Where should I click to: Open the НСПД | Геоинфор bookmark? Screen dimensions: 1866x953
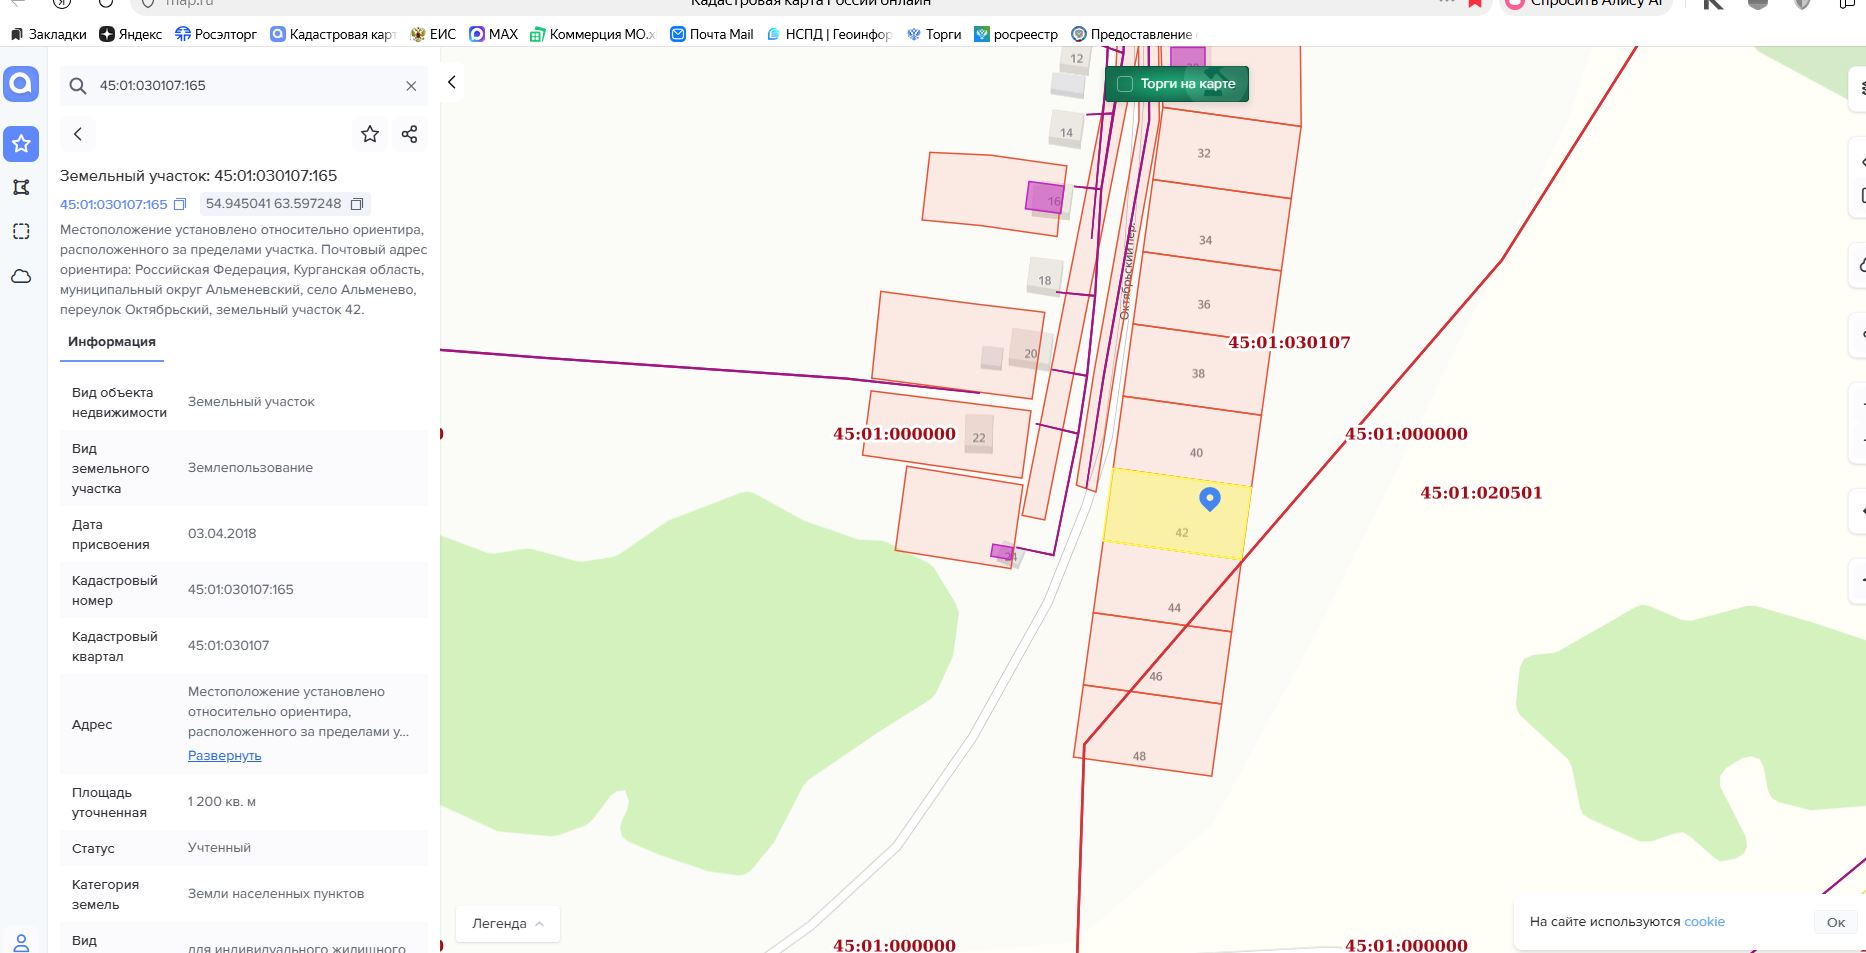tap(829, 34)
